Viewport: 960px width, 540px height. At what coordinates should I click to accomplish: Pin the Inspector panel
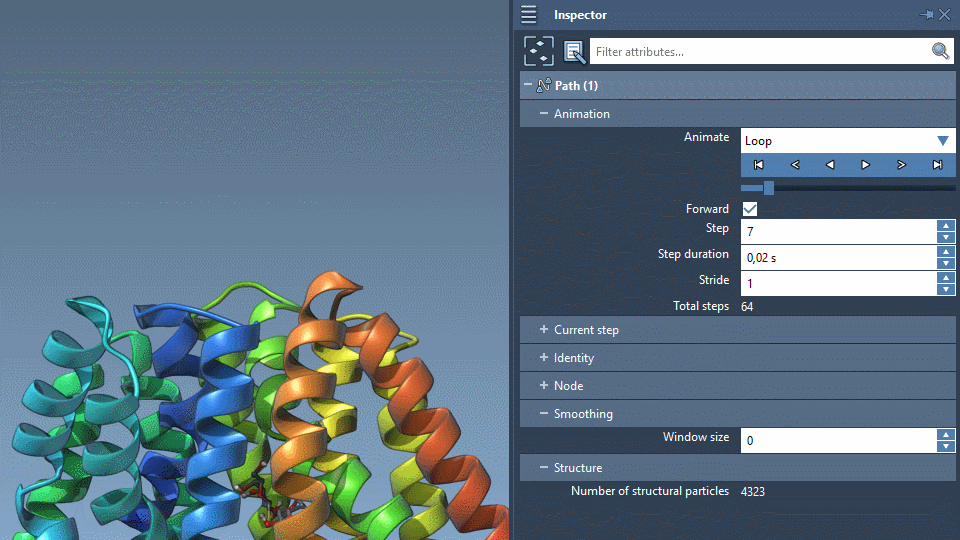tap(926, 15)
